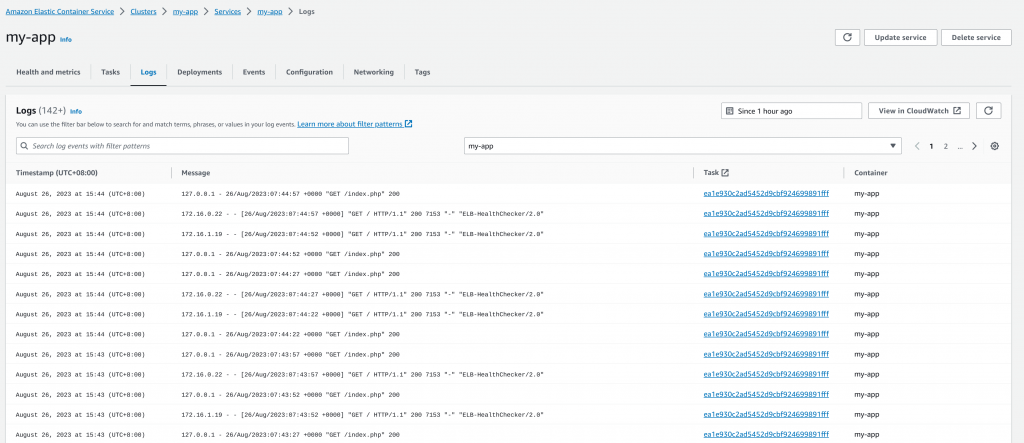Open the Since 1 hour ago time selector
1024x443 pixels.
pos(792,111)
